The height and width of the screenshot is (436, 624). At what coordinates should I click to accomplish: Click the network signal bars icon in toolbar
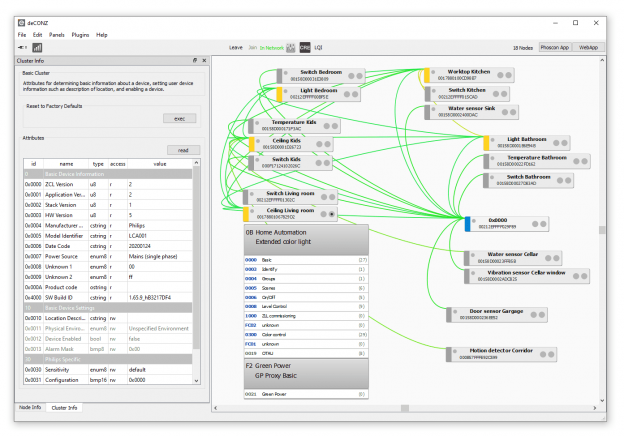(x=37, y=47)
